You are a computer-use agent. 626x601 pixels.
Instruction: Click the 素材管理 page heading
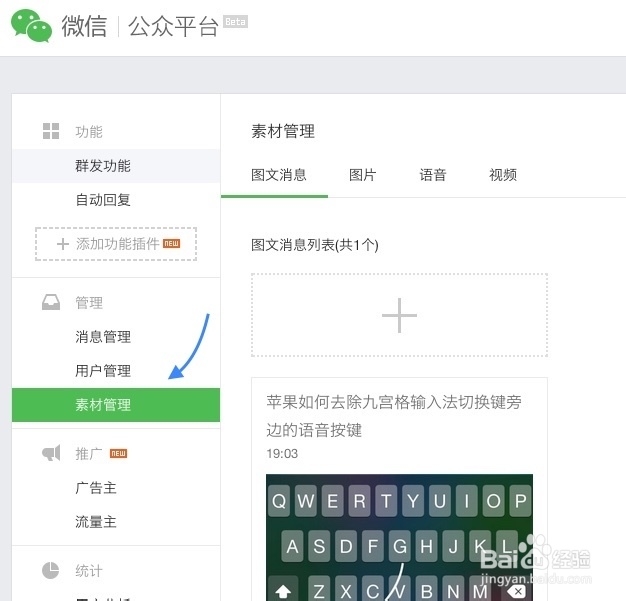click(283, 131)
